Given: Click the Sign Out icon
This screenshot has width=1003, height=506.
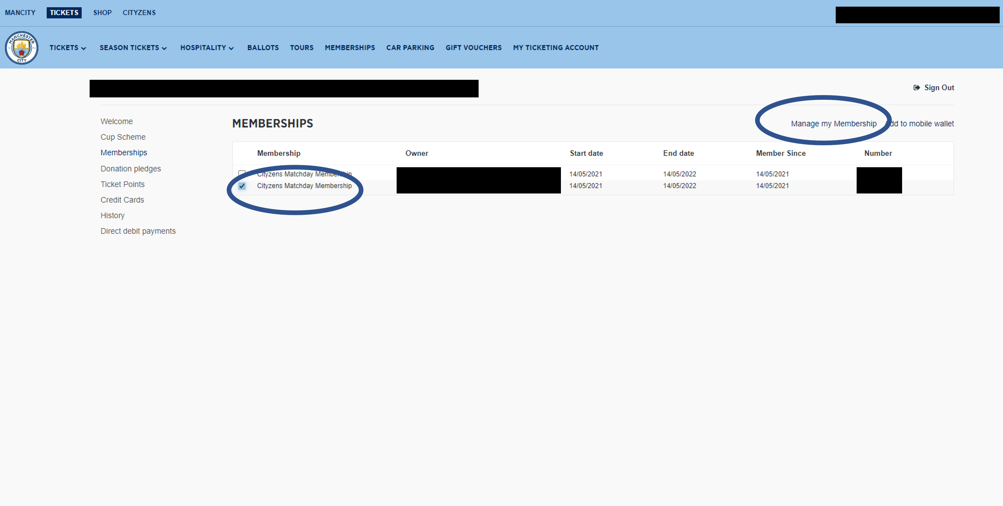Looking at the screenshot, I should point(917,88).
